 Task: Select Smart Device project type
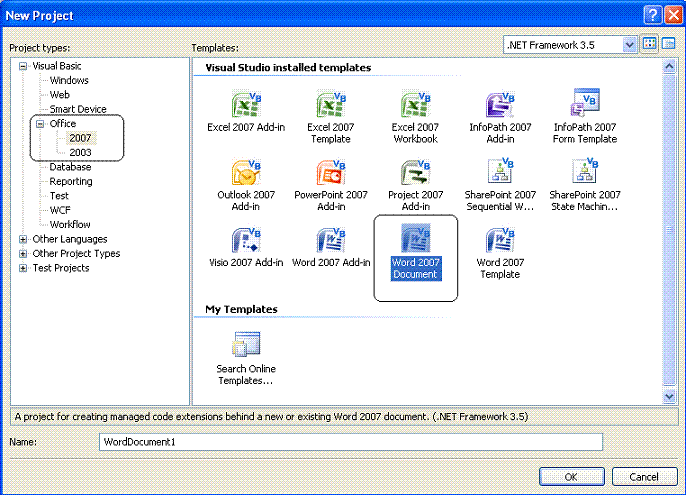point(78,109)
